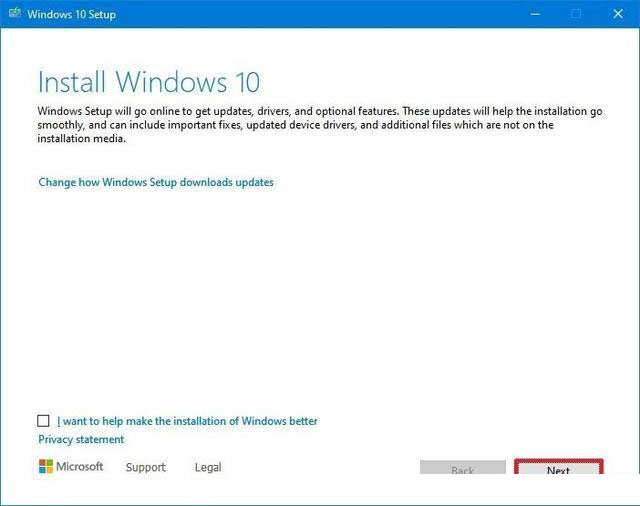This screenshot has width=640, height=506.
Task: Click the Windows Setup icon in title bar
Action: tap(13, 14)
